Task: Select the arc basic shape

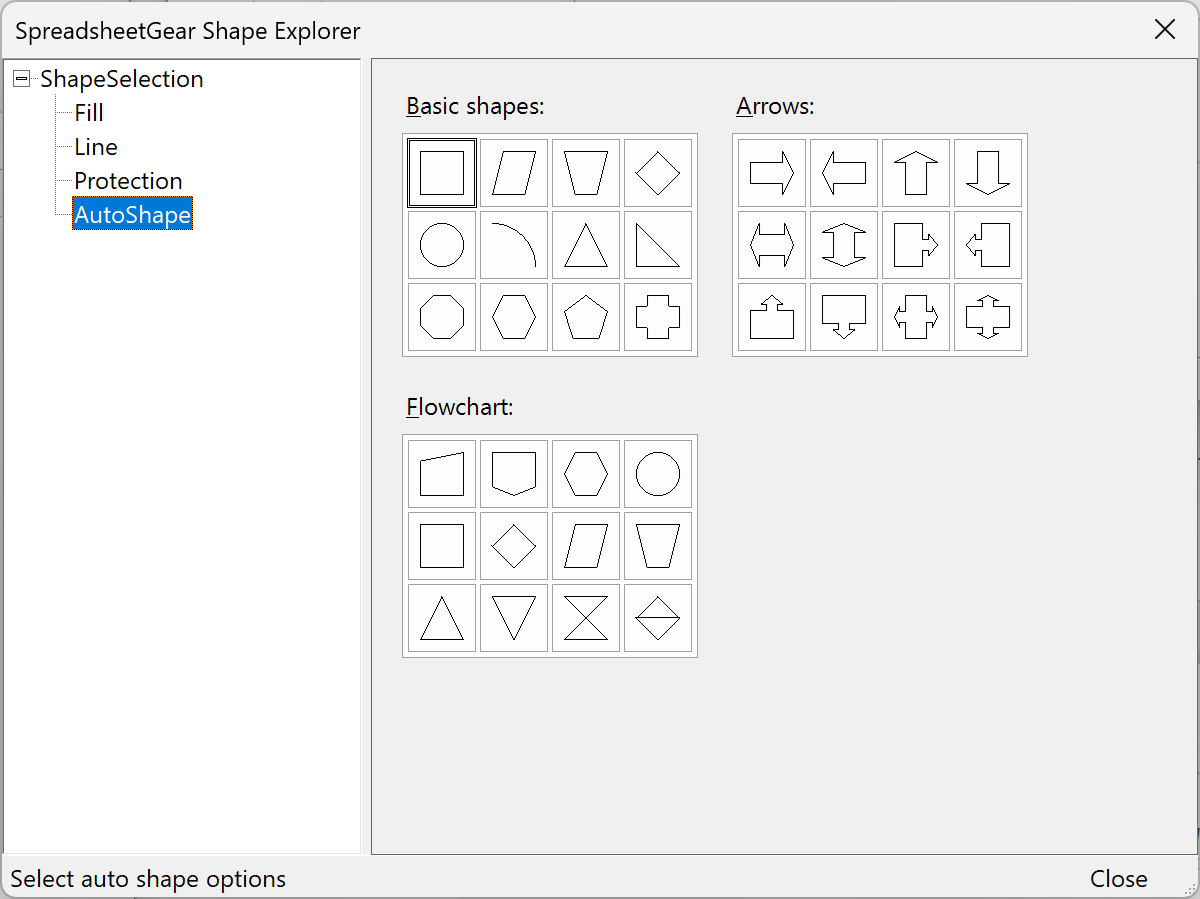Action: pyautogui.click(x=514, y=245)
